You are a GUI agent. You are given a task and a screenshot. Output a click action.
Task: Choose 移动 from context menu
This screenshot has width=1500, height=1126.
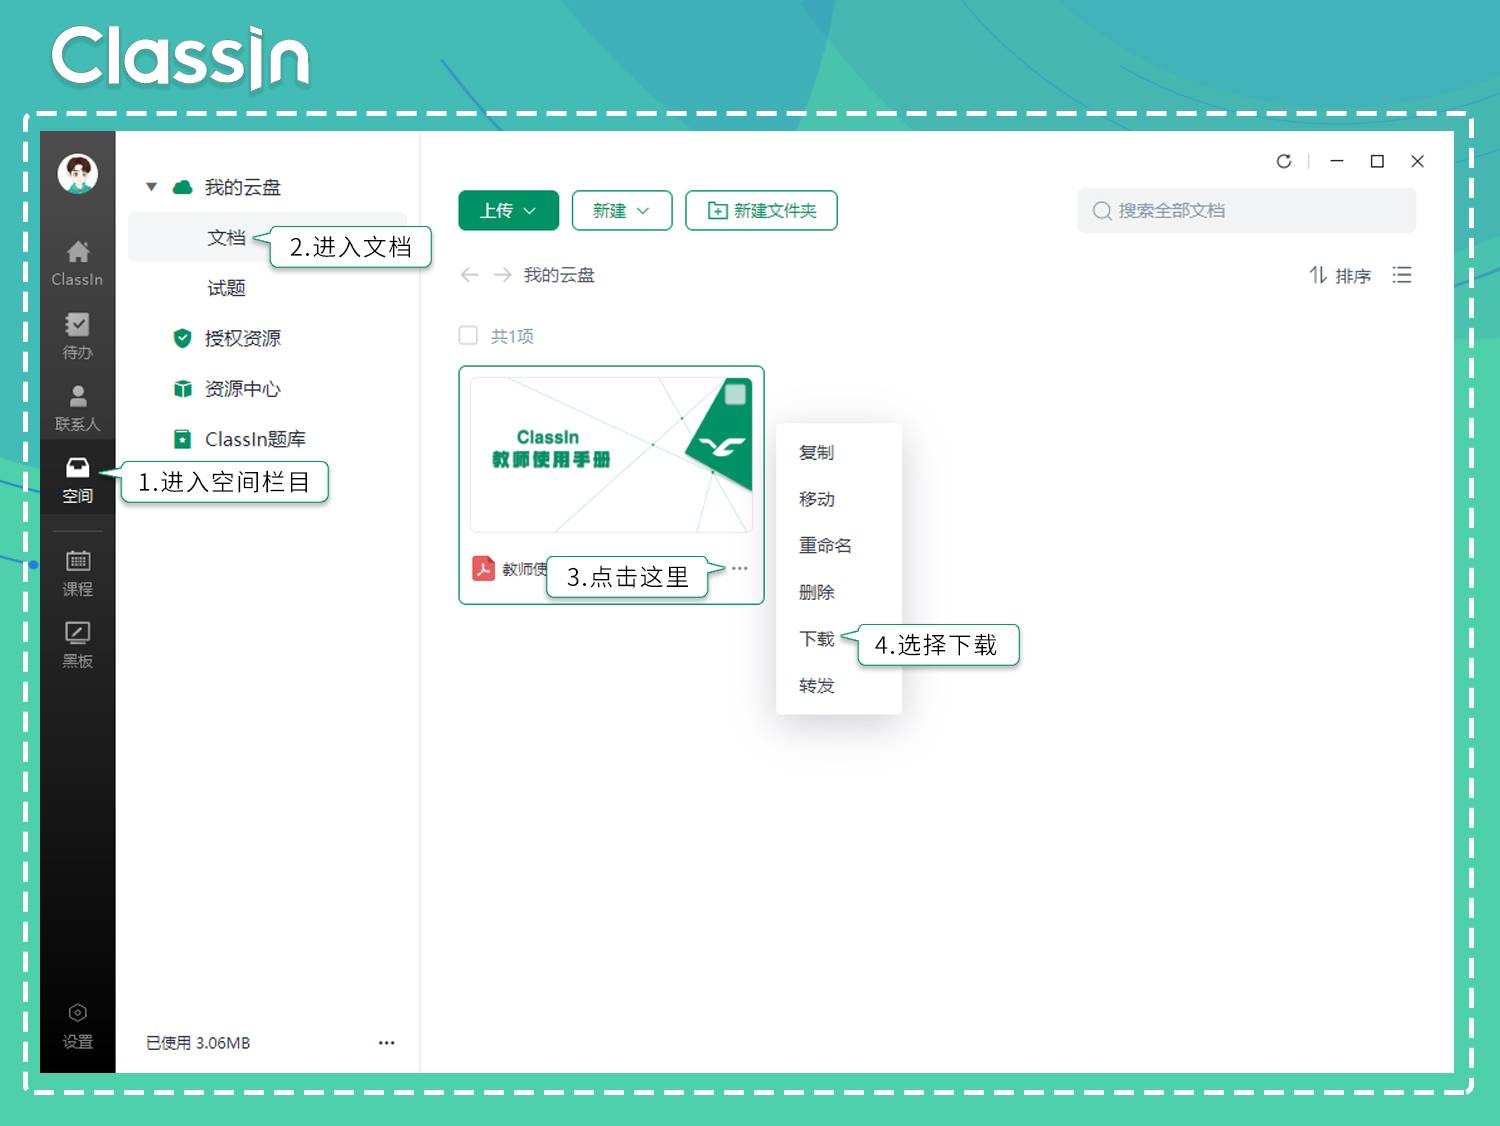[x=816, y=498]
